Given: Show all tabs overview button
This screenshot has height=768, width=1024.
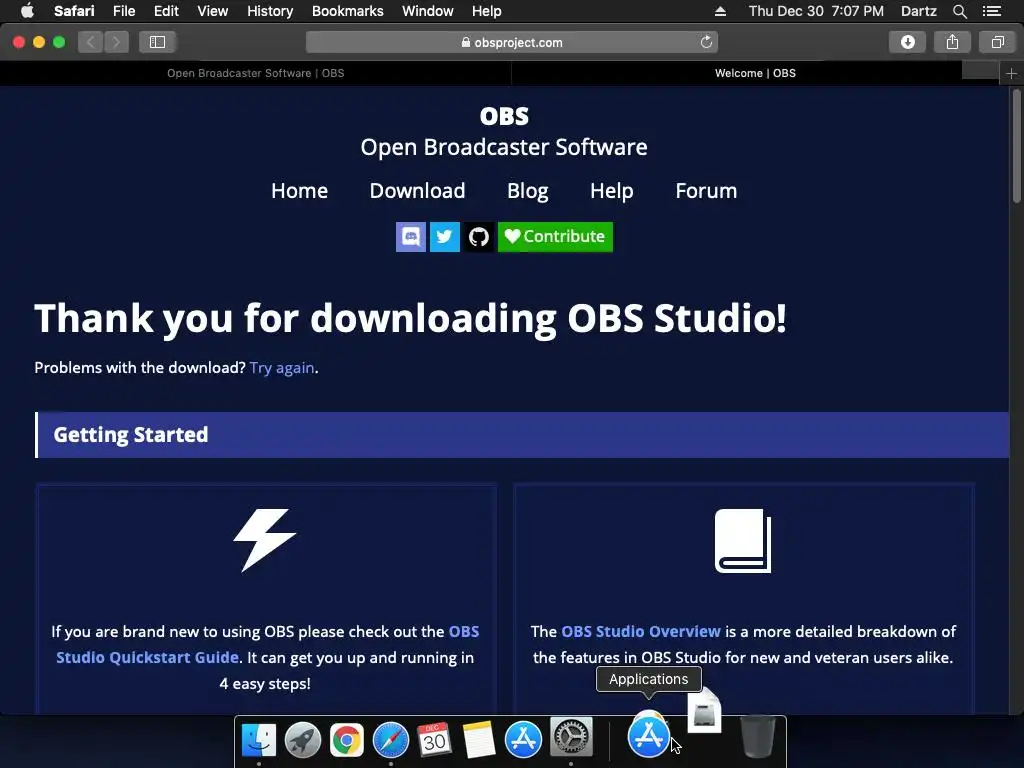Looking at the screenshot, I should click(997, 42).
